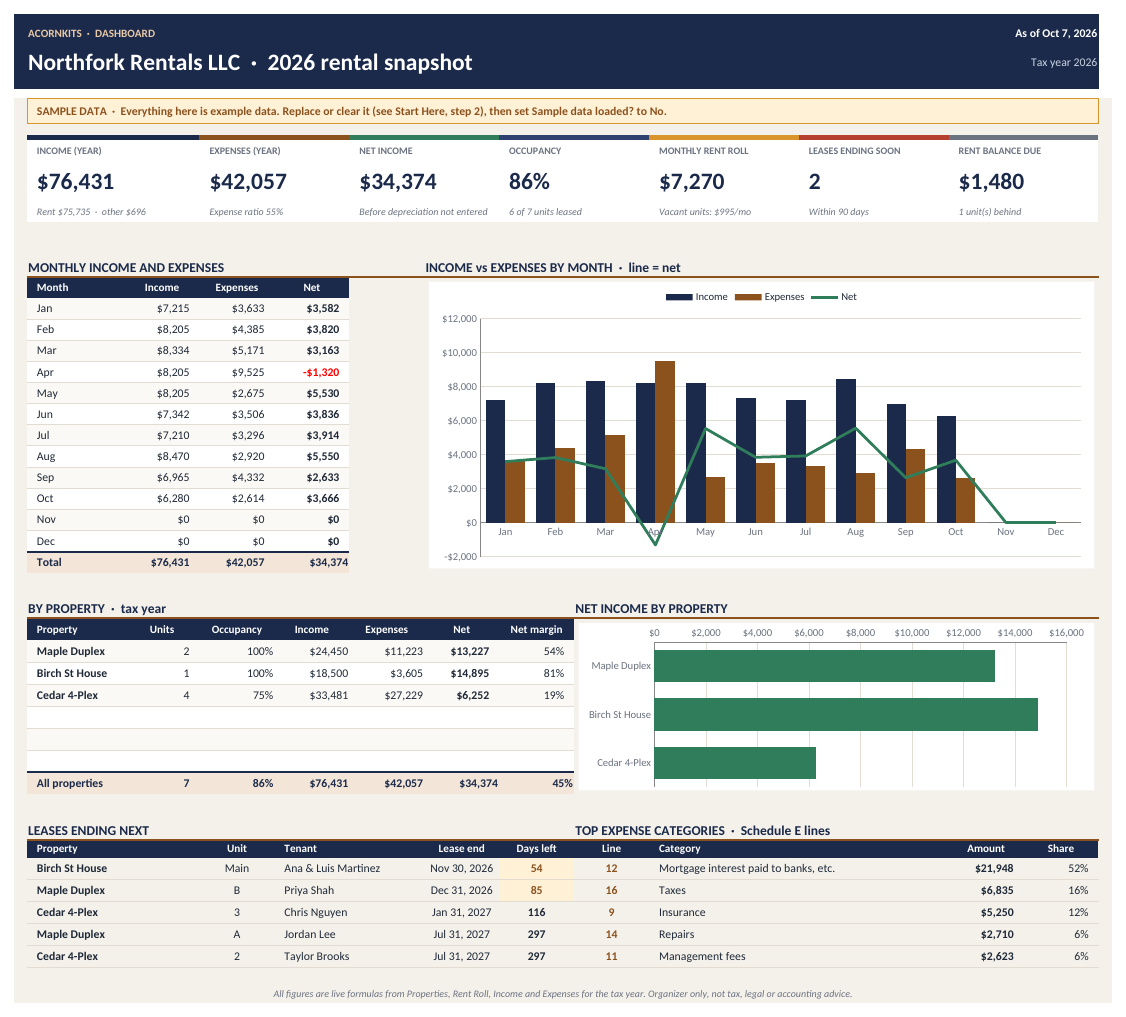The image size is (1126, 1017).
Task: Click Schedule E line number 12
Action: 611,868
